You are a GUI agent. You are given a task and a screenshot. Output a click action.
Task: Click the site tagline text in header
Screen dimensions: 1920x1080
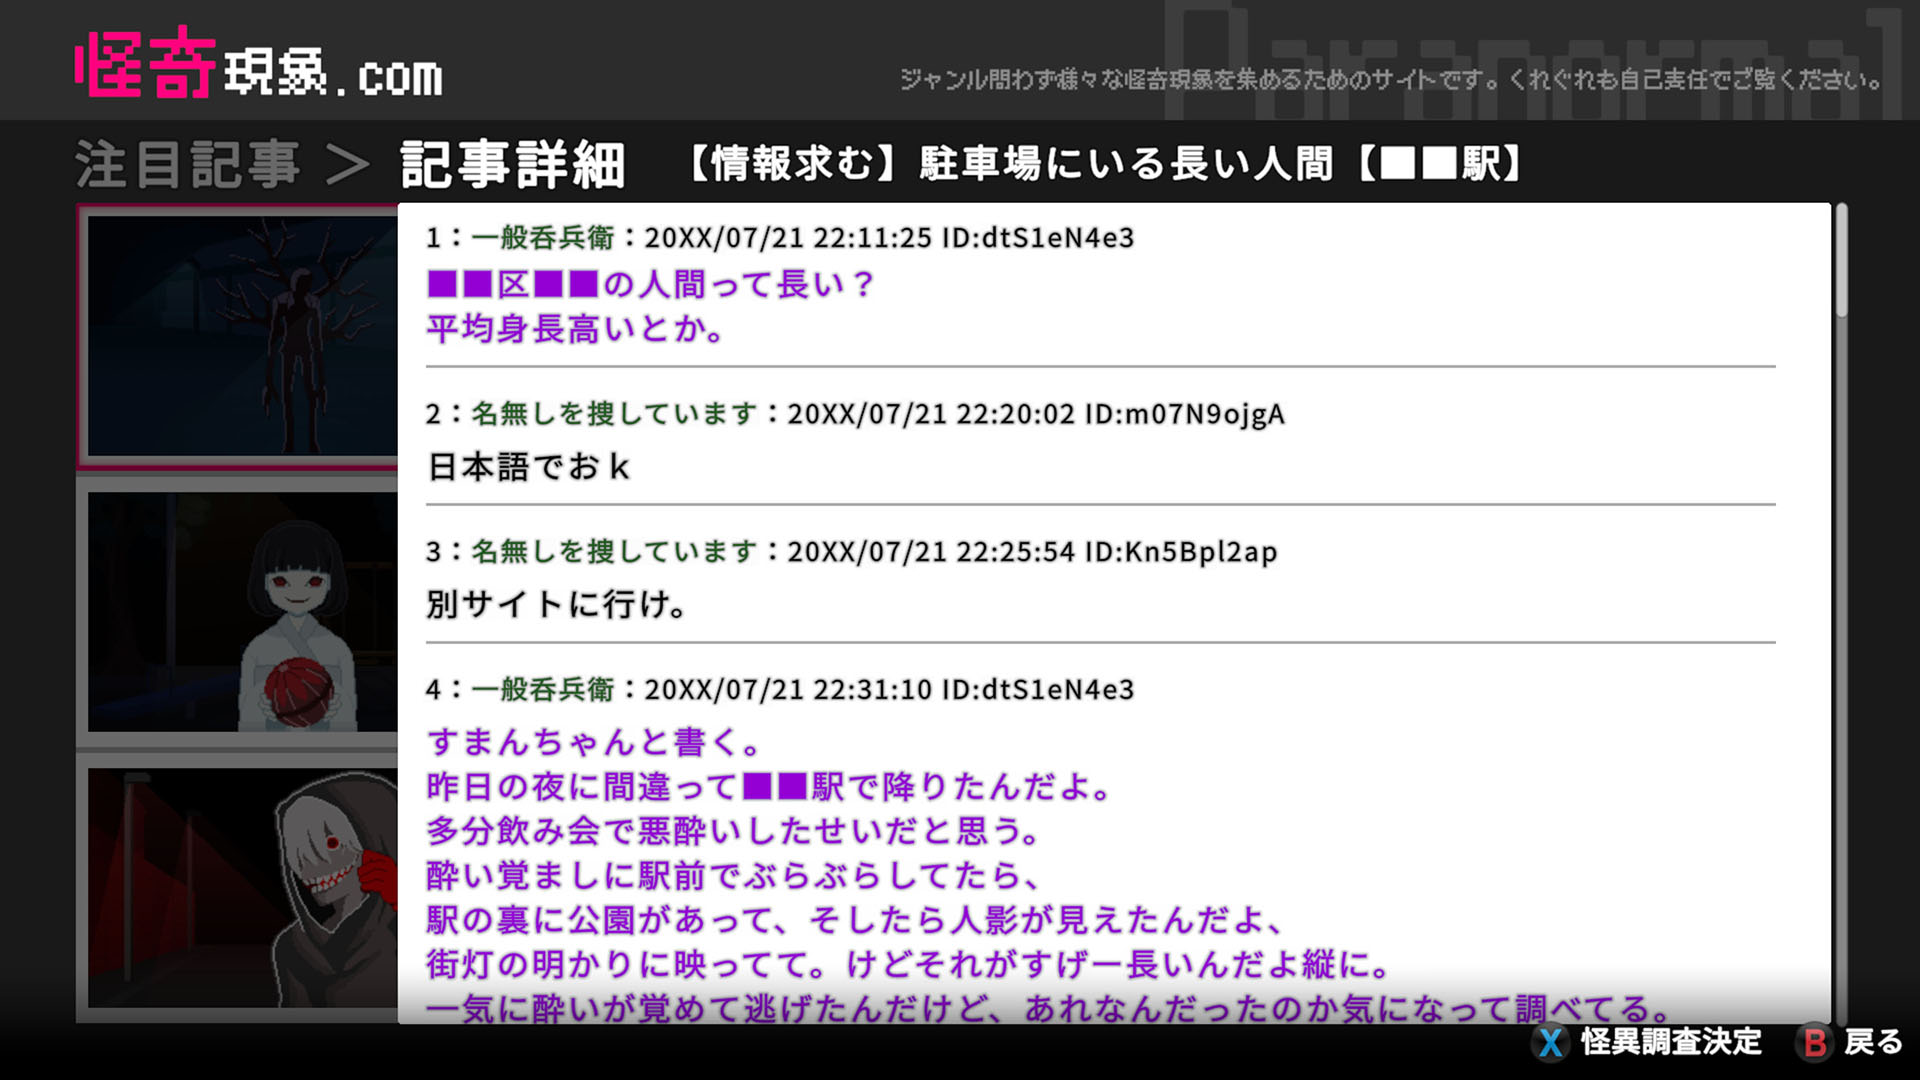coord(1390,80)
